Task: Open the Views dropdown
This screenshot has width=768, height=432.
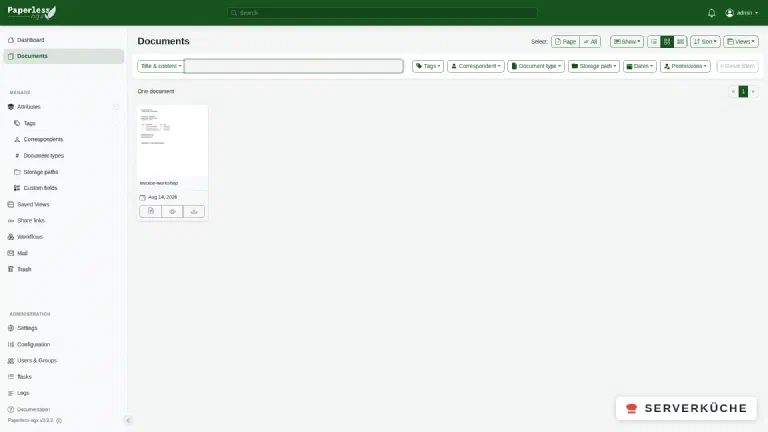Action: (x=741, y=42)
